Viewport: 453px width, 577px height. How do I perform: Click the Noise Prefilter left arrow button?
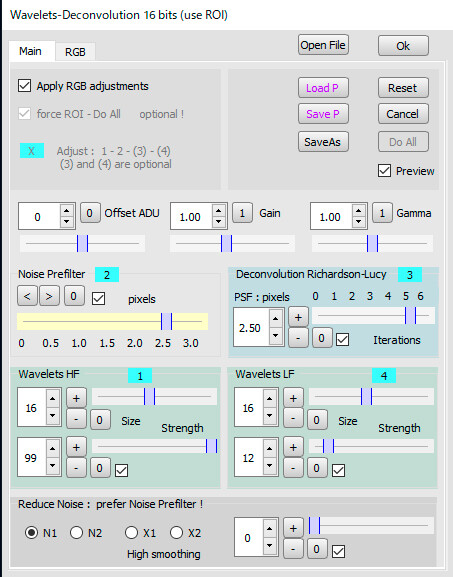click(27, 296)
